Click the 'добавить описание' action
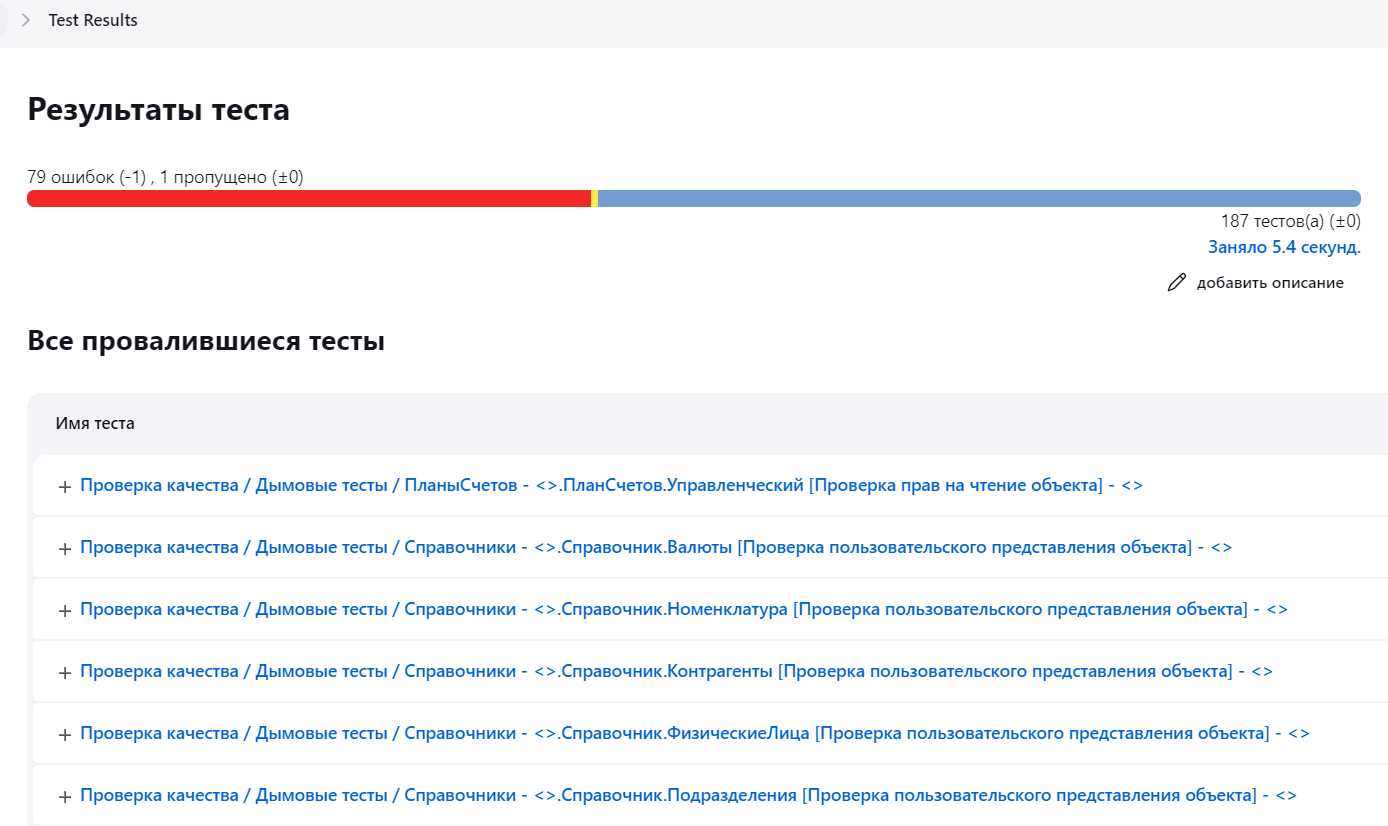Viewport: 1388px width, 826px height. click(1270, 282)
